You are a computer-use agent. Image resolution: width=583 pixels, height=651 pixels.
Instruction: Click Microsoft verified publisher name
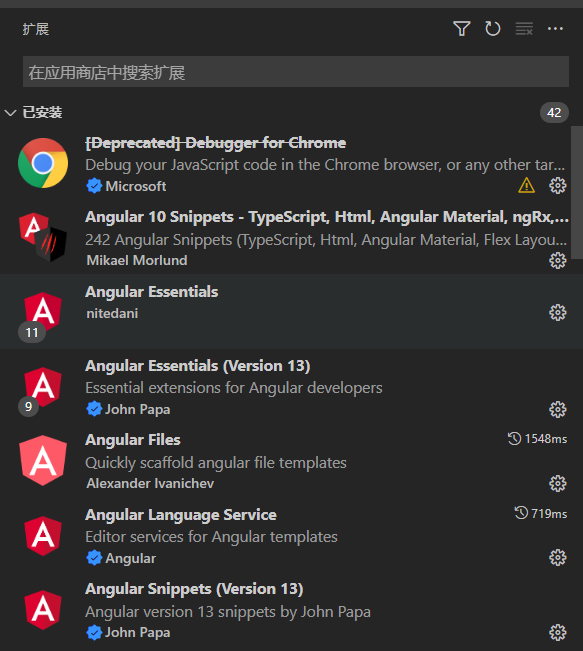click(x=136, y=186)
